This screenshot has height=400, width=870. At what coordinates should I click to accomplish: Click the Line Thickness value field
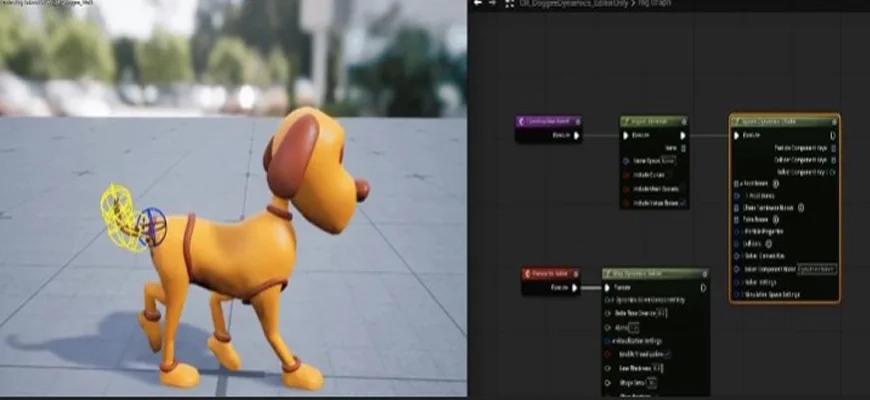657,368
